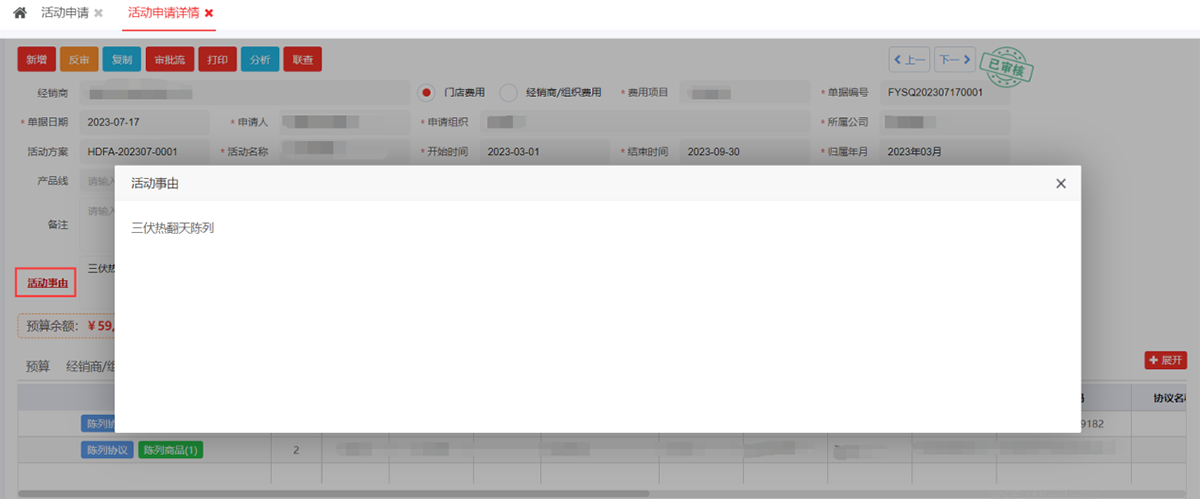Open 陈列商品(1) in the second table row

(x=170, y=450)
